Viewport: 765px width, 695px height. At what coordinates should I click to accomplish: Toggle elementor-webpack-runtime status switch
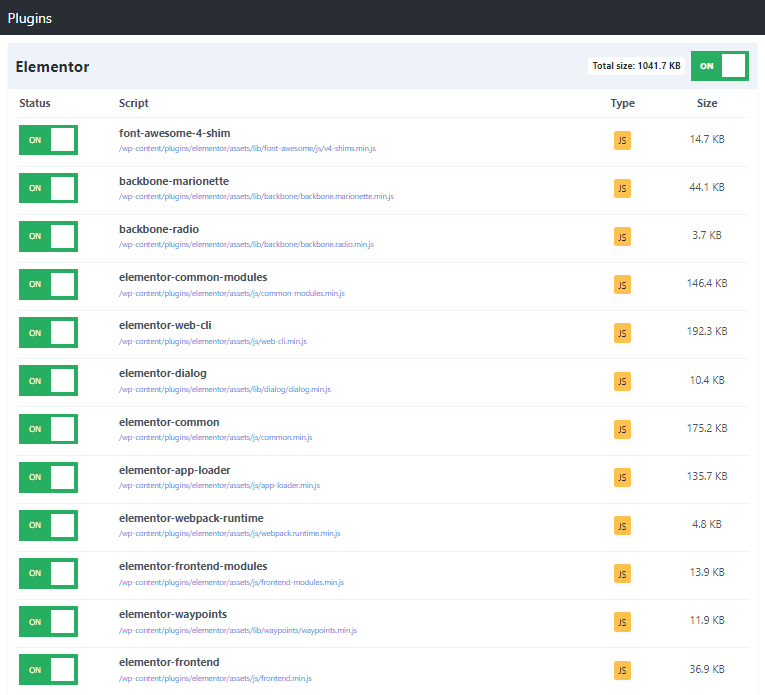coord(48,525)
